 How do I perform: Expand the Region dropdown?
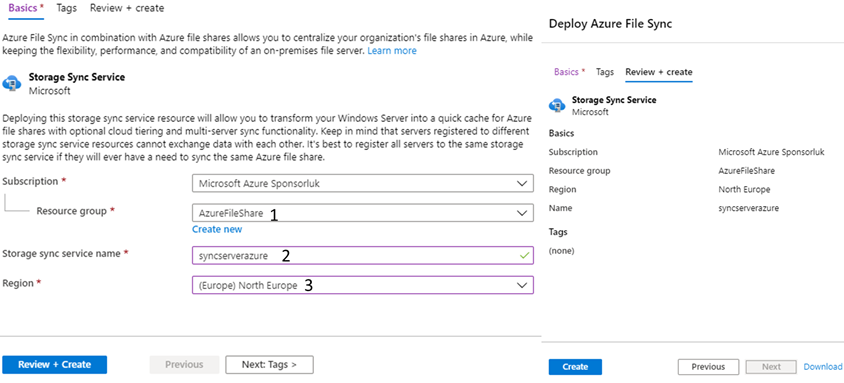click(363, 285)
